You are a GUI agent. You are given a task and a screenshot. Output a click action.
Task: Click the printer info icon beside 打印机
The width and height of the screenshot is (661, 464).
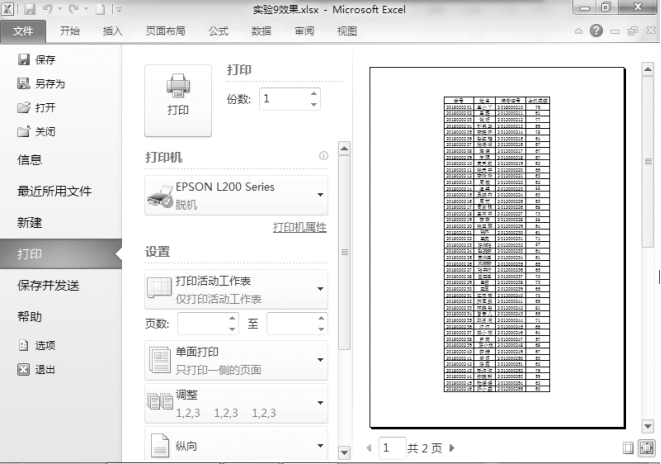[x=323, y=156]
